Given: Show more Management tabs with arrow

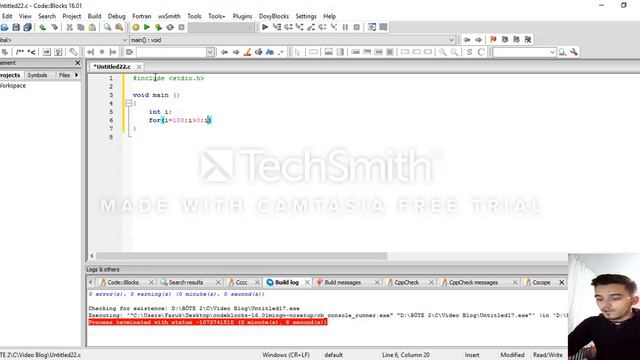Looking at the screenshot, I should pos(76,75).
